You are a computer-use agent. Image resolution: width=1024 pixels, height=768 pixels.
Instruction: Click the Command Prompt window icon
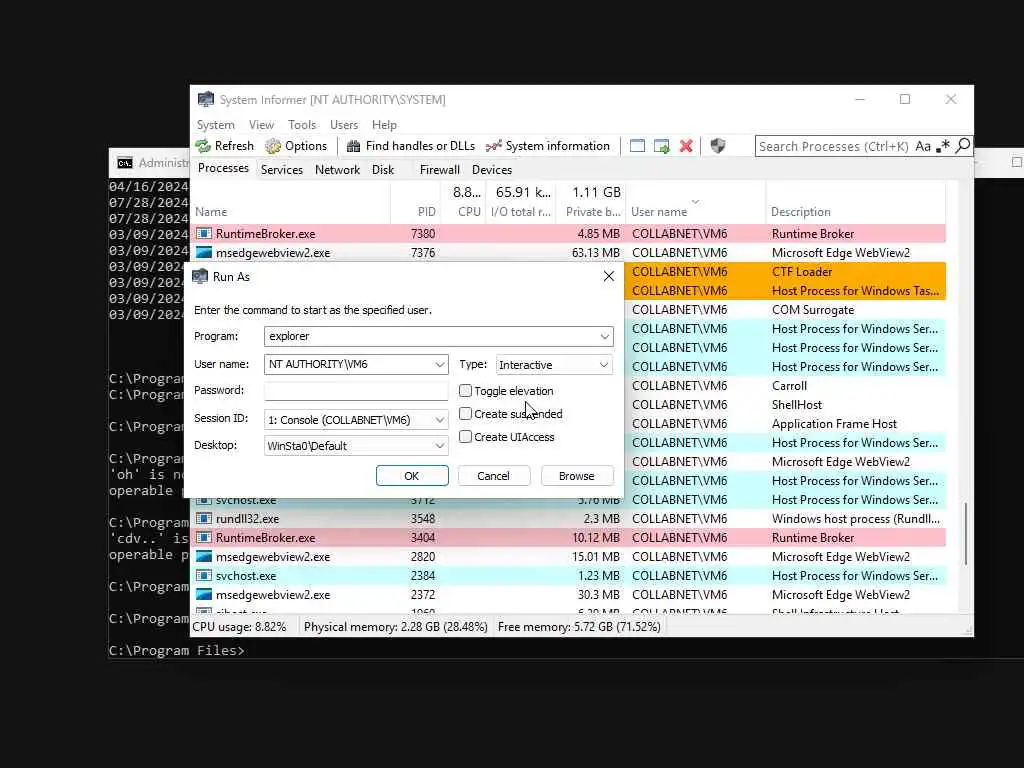click(125, 163)
